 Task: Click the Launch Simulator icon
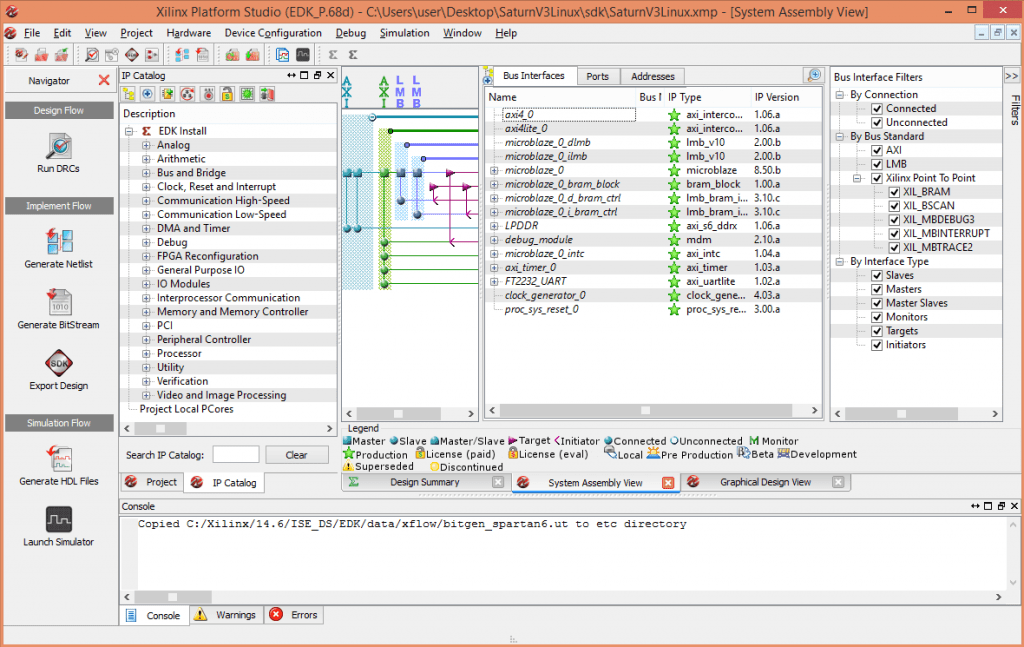(59, 519)
